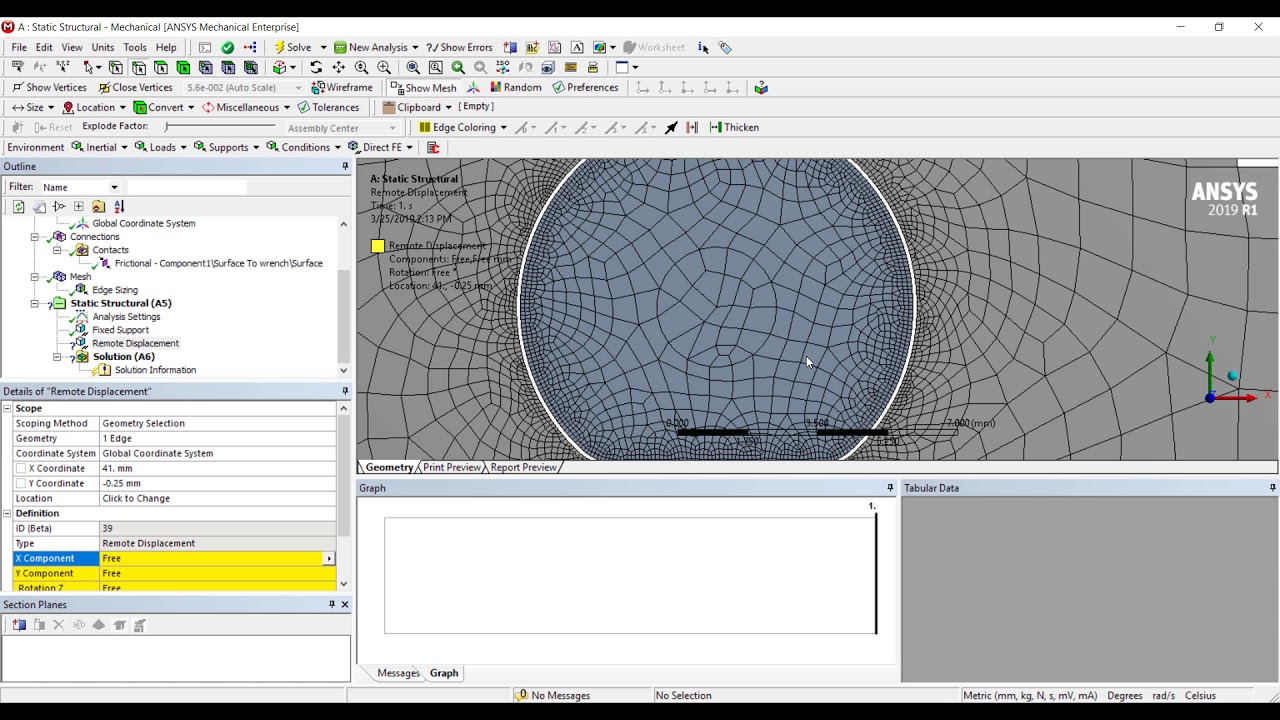Image resolution: width=1280 pixels, height=720 pixels.
Task: Click the New Analysis button
Action: [x=376, y=47]
